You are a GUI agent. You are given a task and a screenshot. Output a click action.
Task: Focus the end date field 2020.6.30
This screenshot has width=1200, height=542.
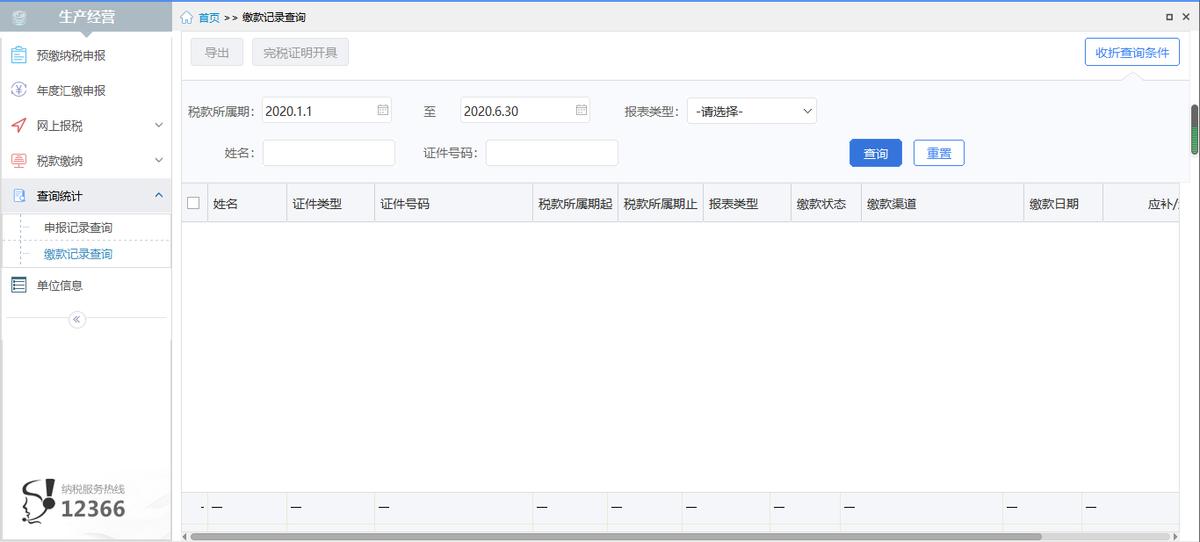525,110
